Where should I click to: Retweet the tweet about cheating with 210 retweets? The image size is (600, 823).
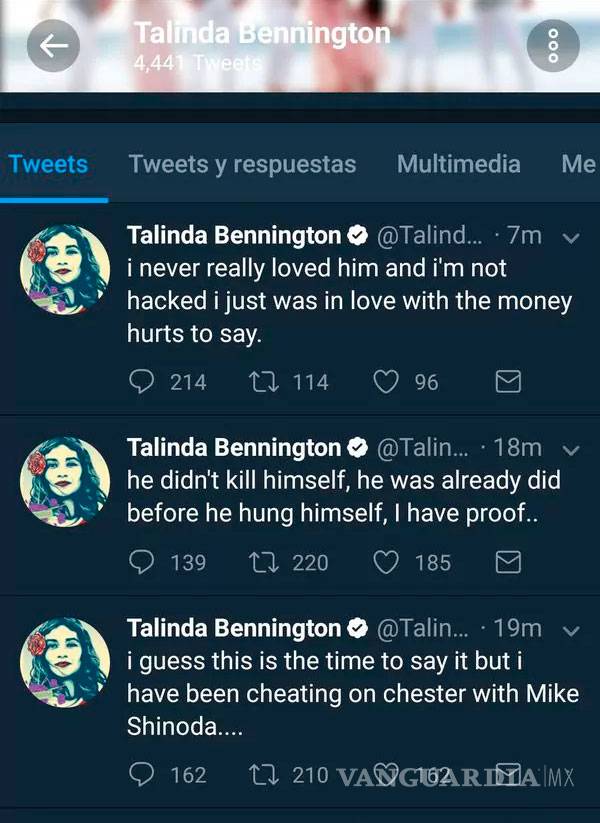click(x=264, y=774)
